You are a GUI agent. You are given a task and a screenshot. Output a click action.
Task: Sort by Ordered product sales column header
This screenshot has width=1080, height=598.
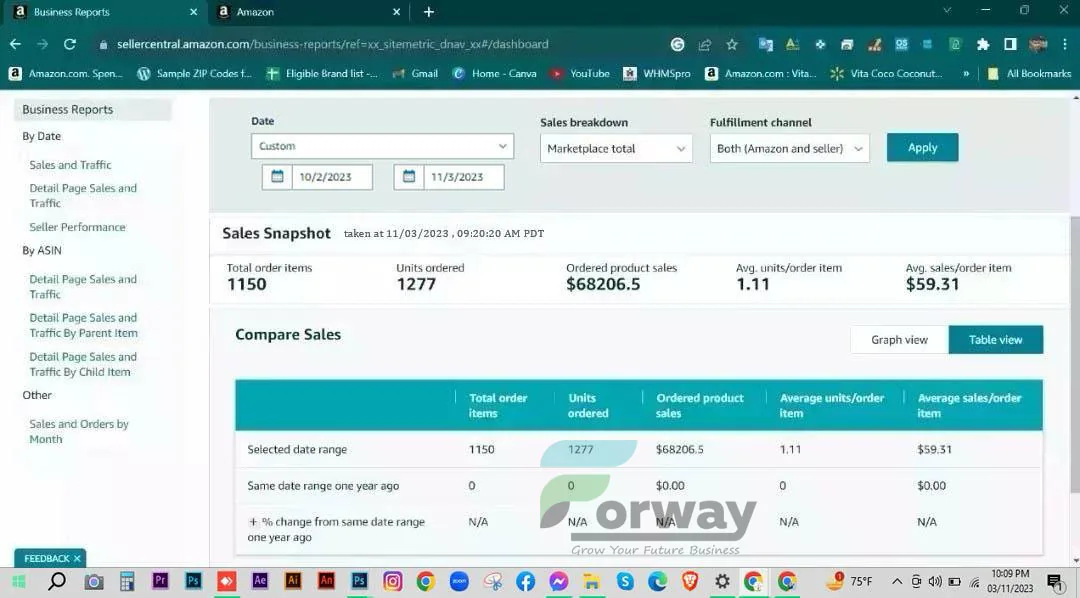click(x=700, y=405)
